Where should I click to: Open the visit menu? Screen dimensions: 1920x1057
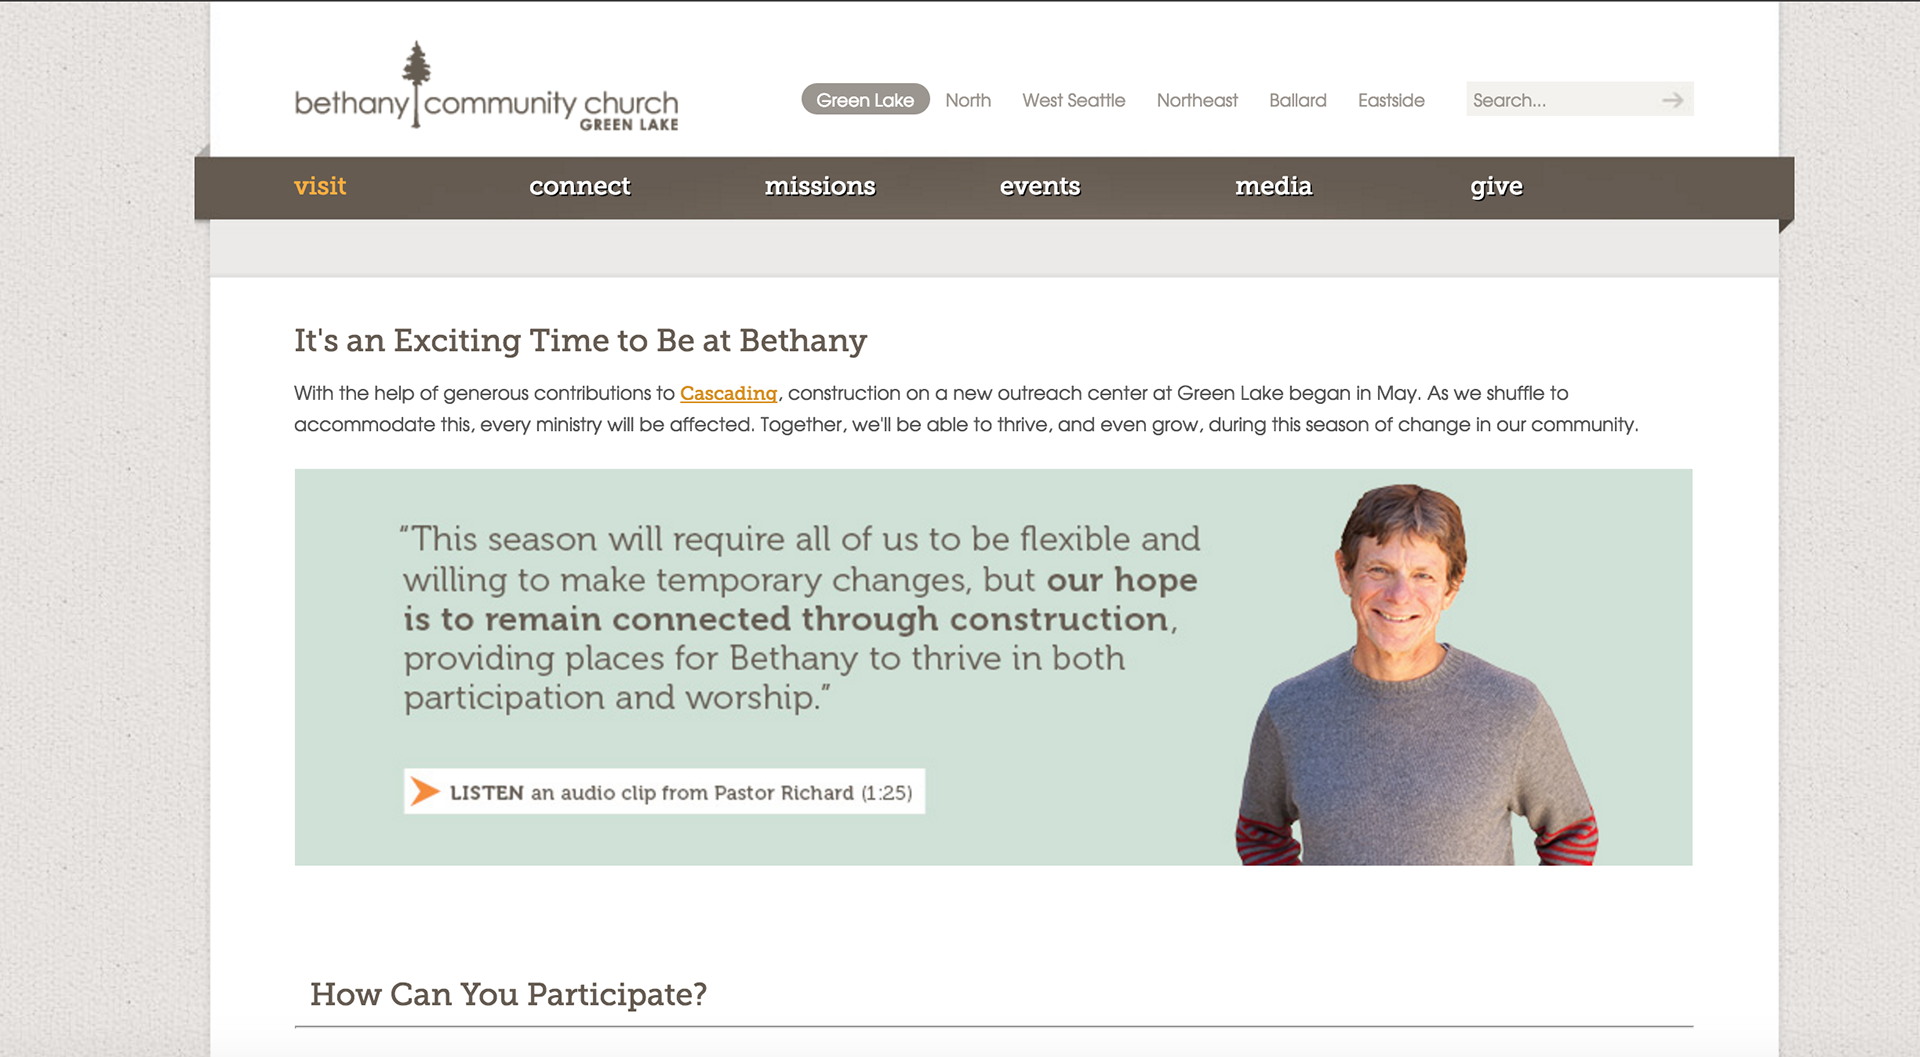coord(320,186)
